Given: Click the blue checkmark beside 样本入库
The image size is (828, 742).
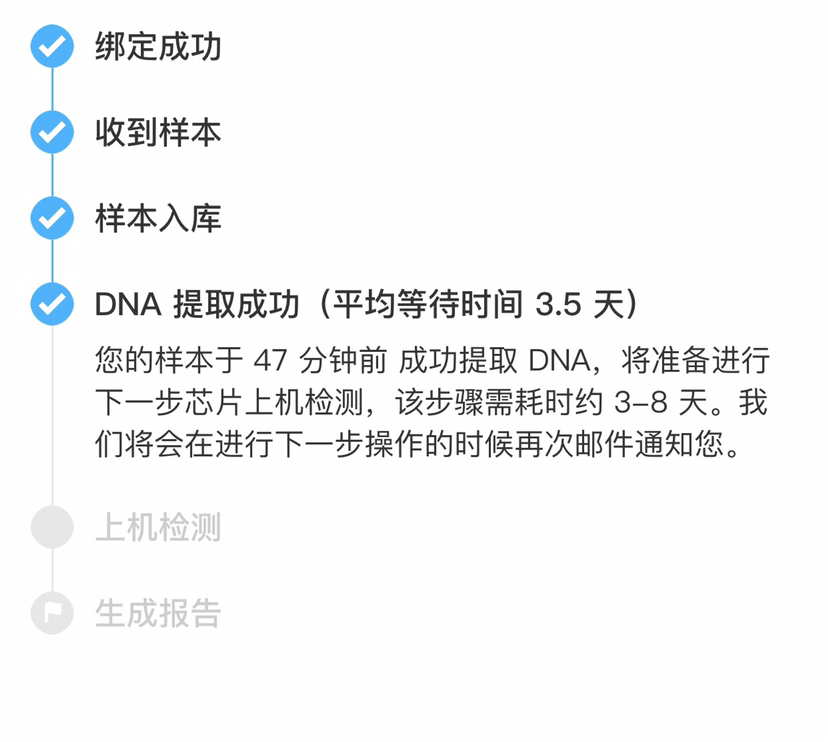Looking at the screenshot, I should point(52,218).
